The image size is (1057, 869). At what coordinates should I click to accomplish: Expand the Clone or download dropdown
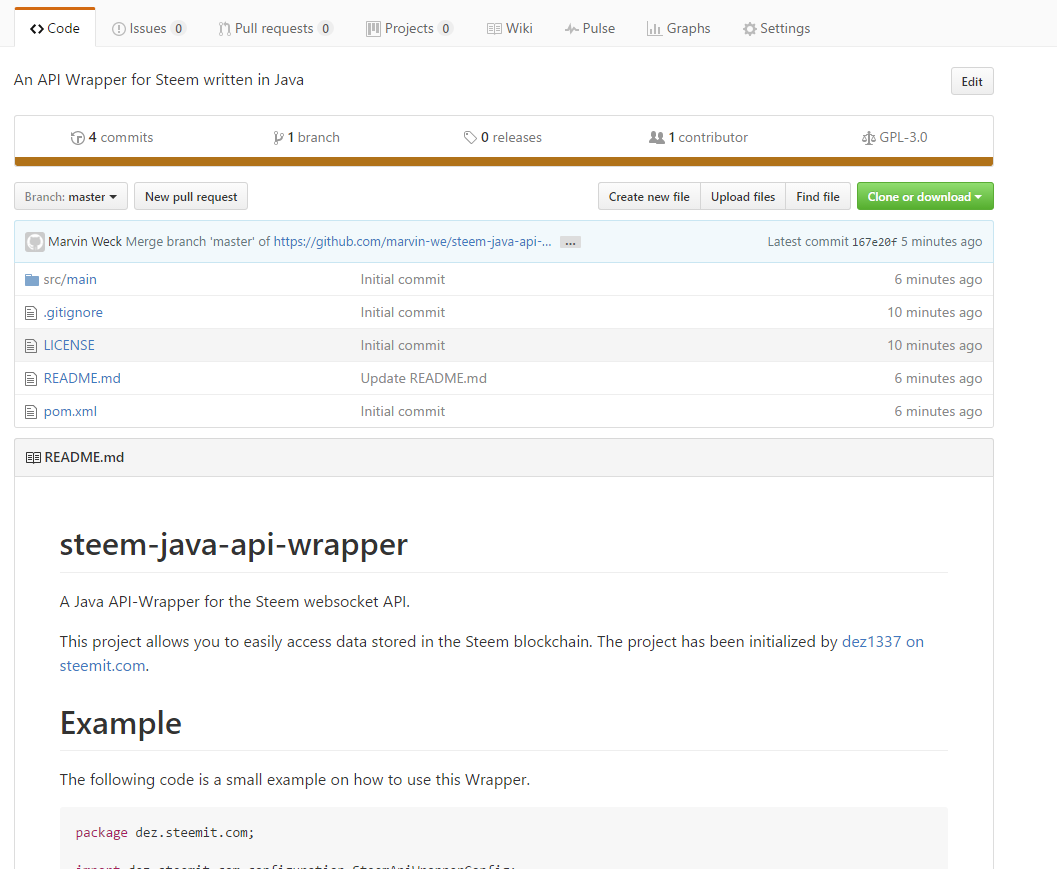coord(924,197)
